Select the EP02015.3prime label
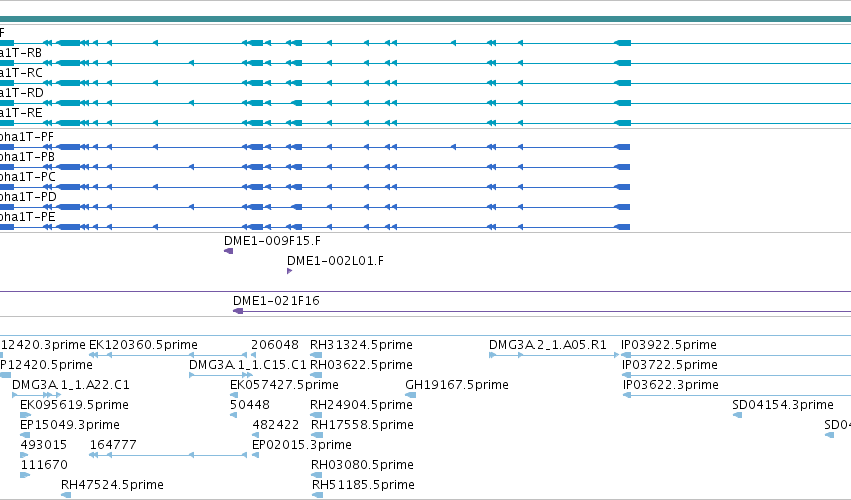 (302, 445)
